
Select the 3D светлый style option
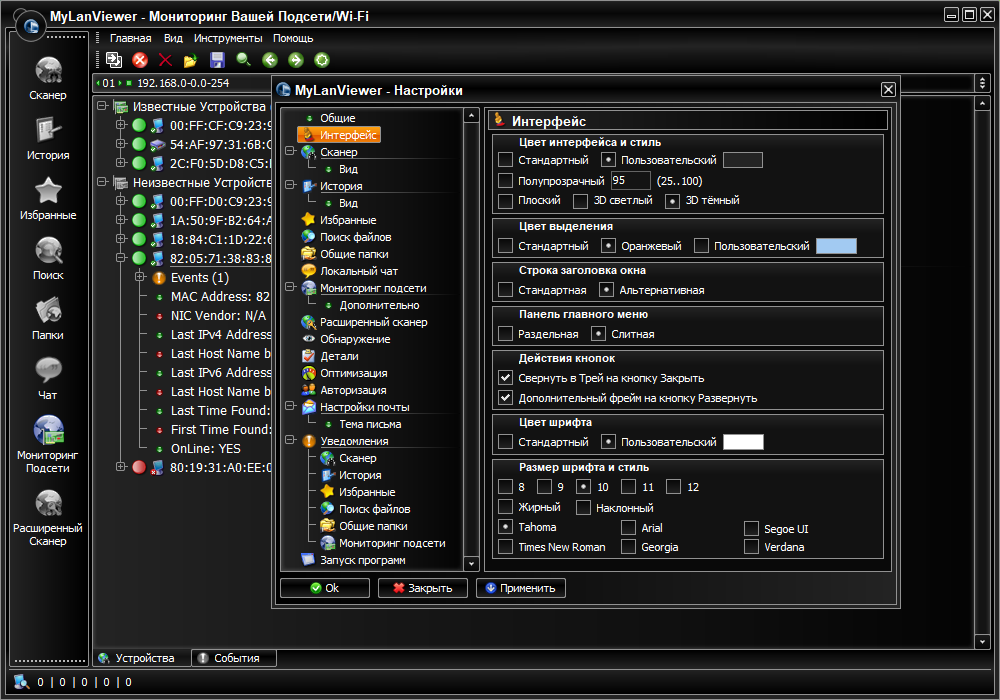[x=580, y=201]
